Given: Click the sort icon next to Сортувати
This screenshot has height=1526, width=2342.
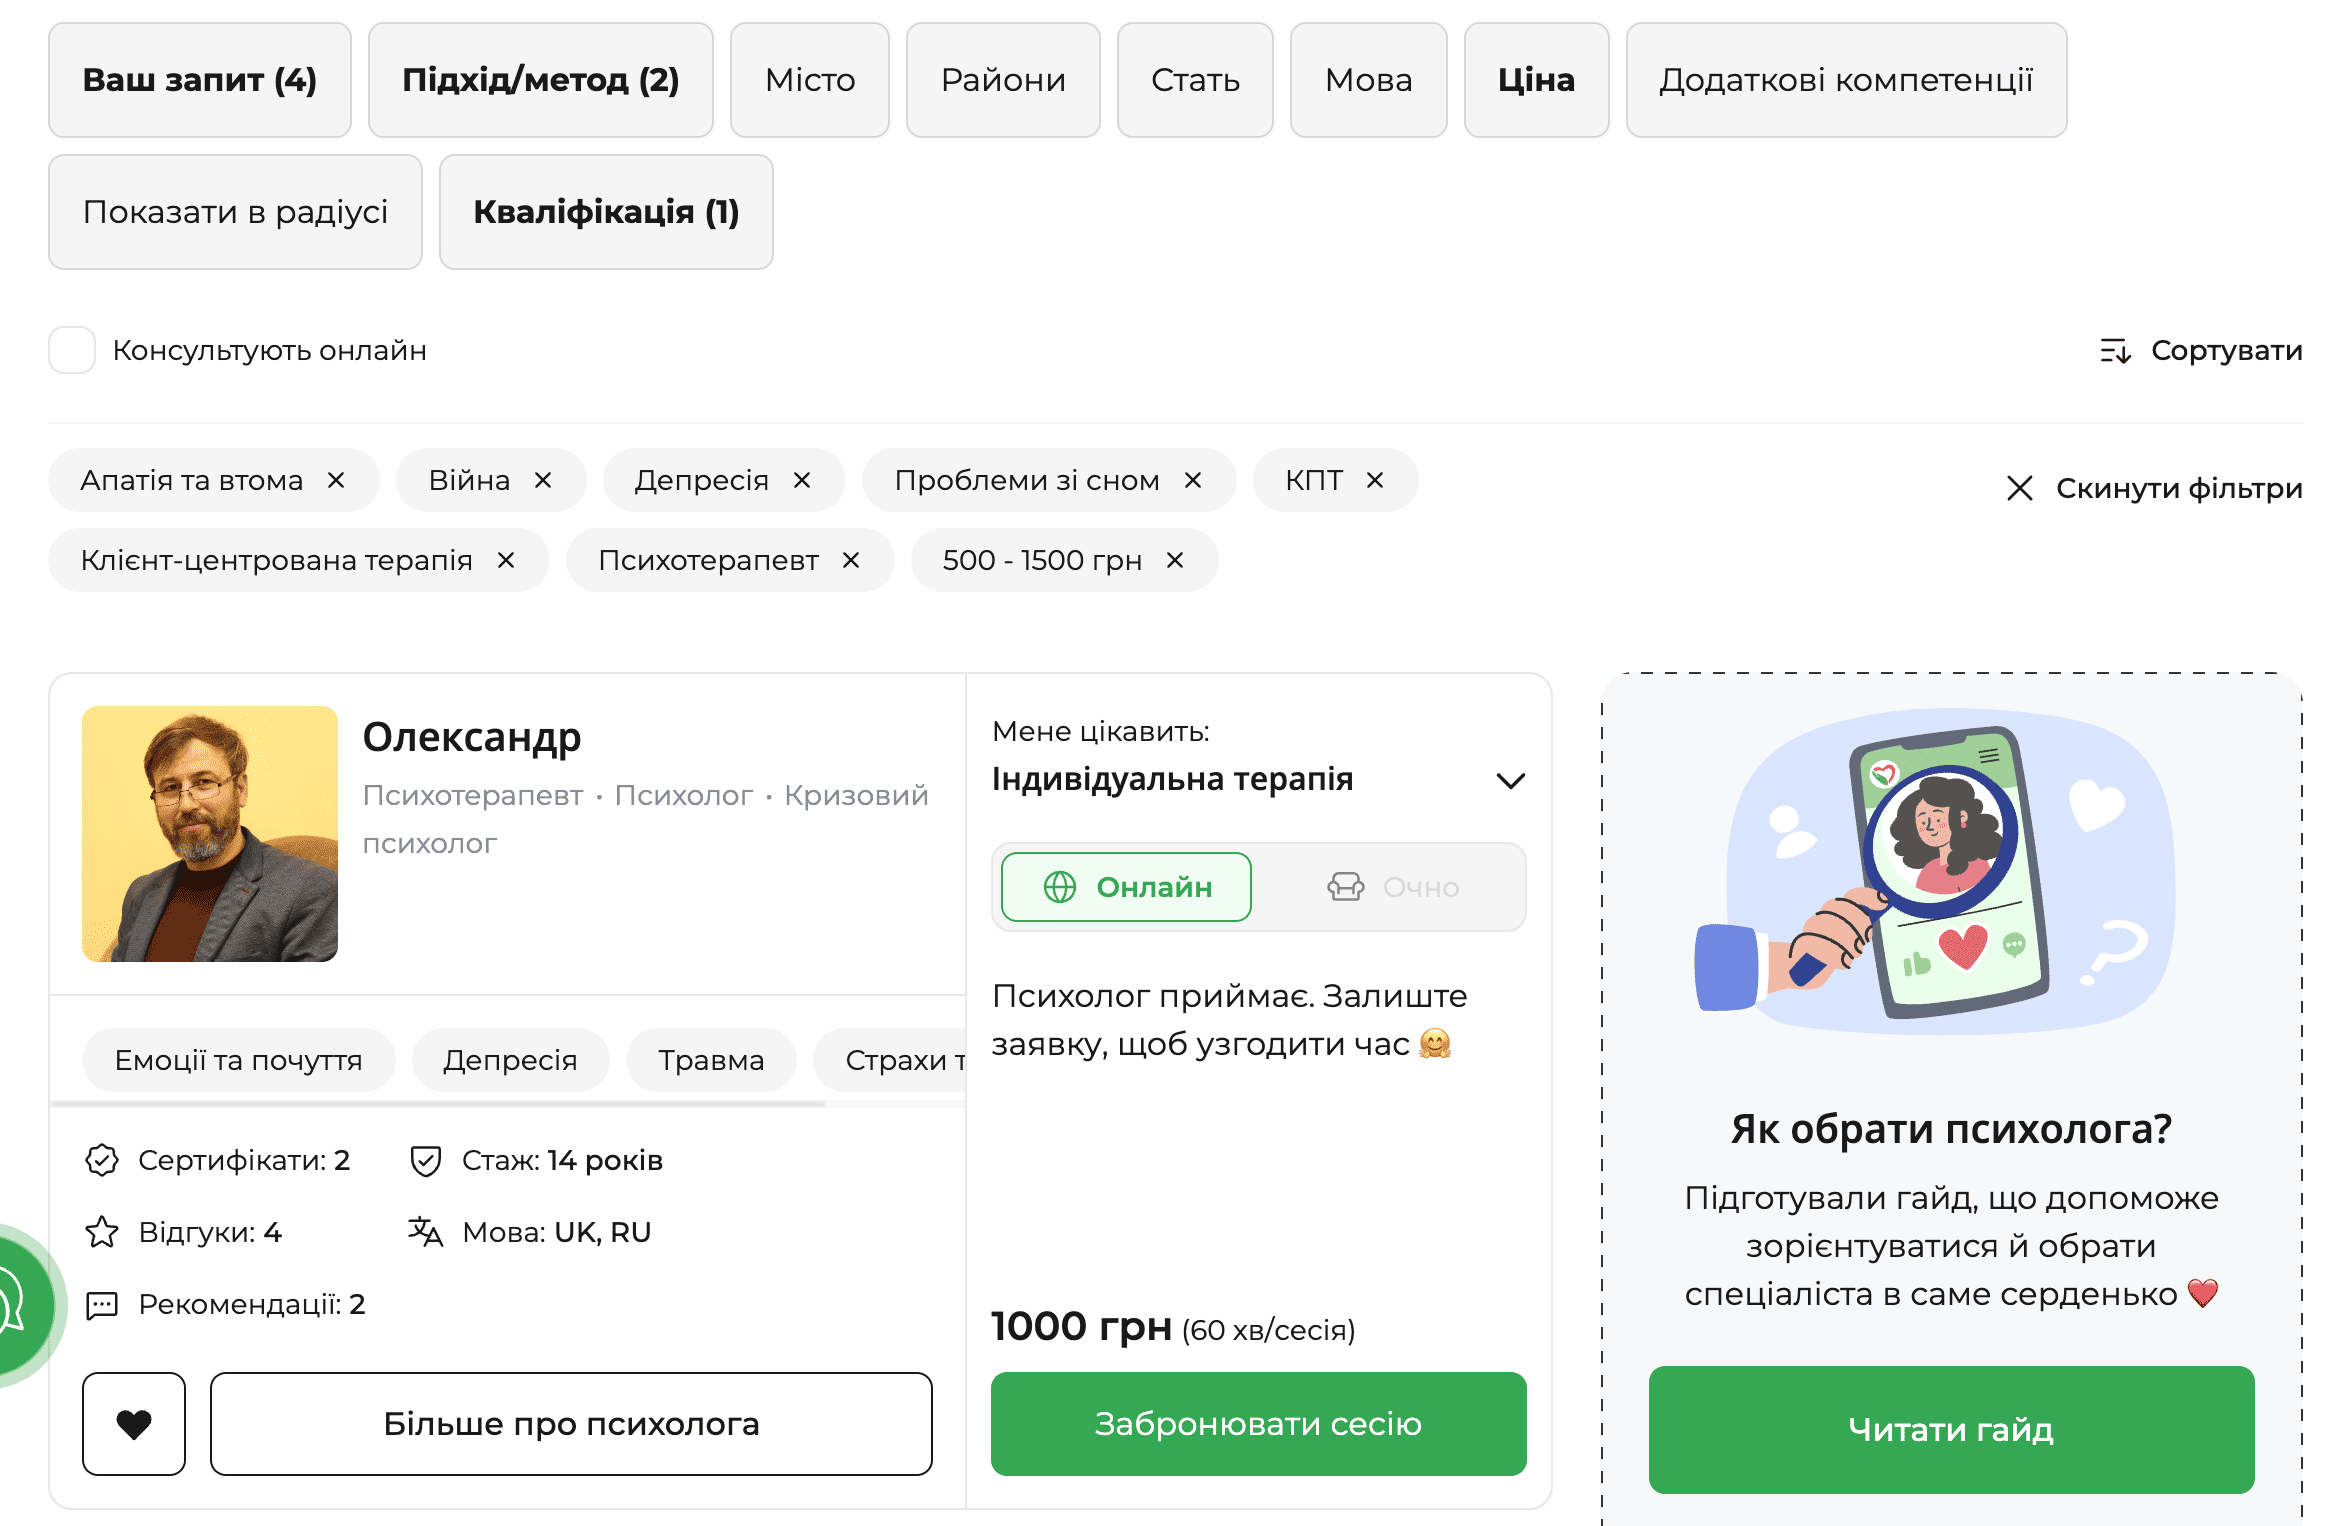Looking at the screenshot, I should coord(2117,350).
